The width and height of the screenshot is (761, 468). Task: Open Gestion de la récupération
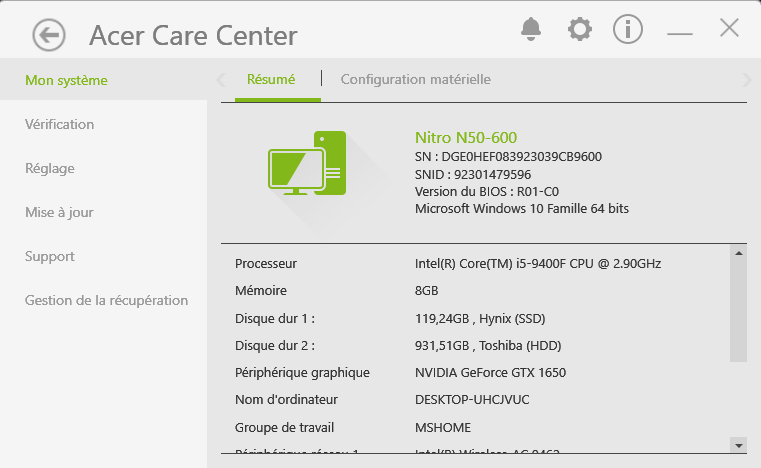point(106,300)
